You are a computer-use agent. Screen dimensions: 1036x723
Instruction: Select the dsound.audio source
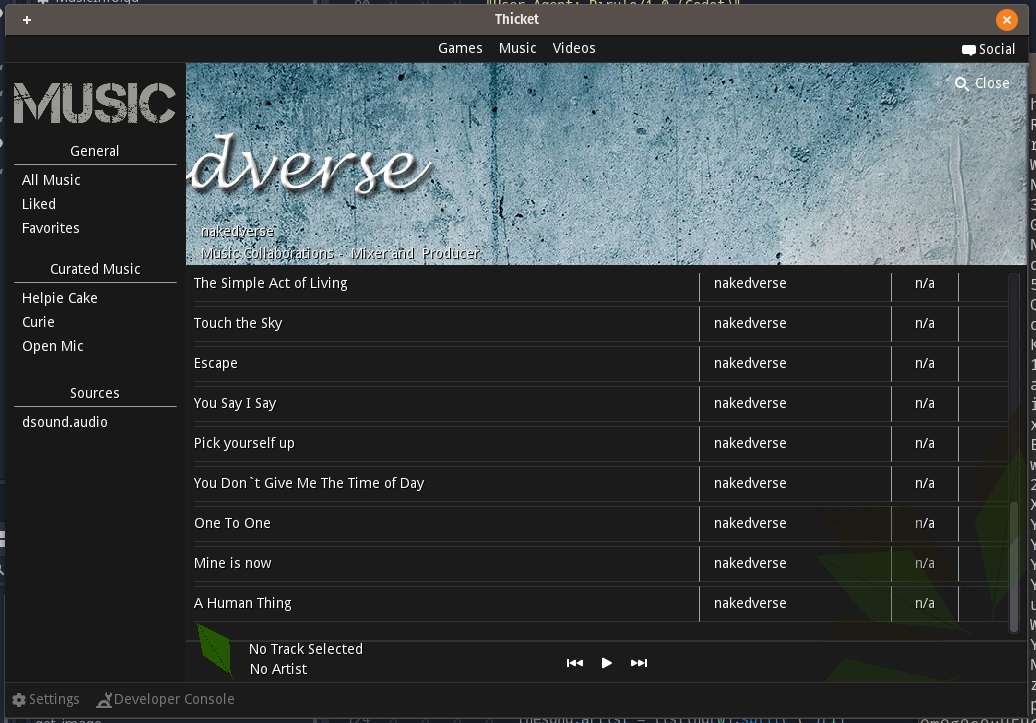pyautogui.click(x=65, y=422)
